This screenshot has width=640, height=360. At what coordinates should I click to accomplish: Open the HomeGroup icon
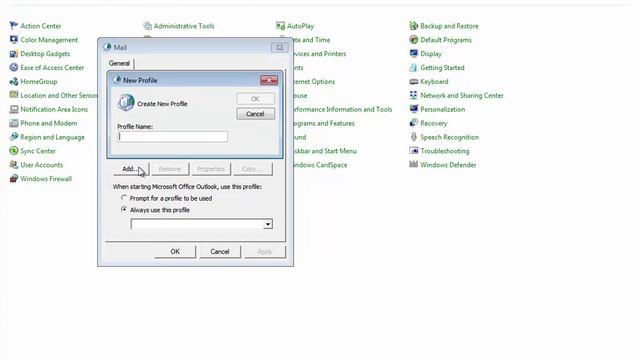pyautogui.click(x=13, y=81)
